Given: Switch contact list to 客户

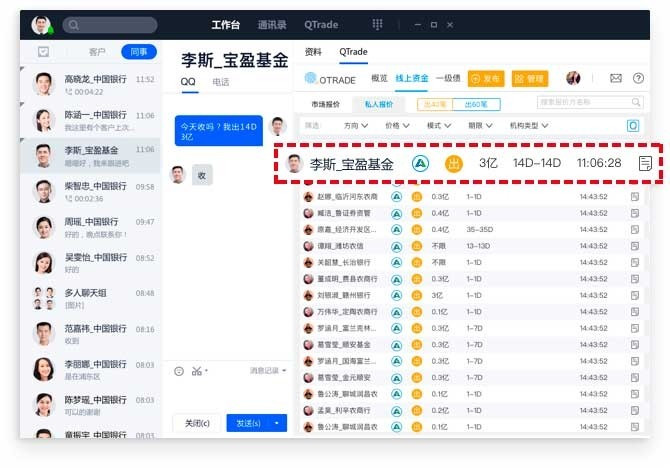Looking at the screenshot, I should (97, 52).
